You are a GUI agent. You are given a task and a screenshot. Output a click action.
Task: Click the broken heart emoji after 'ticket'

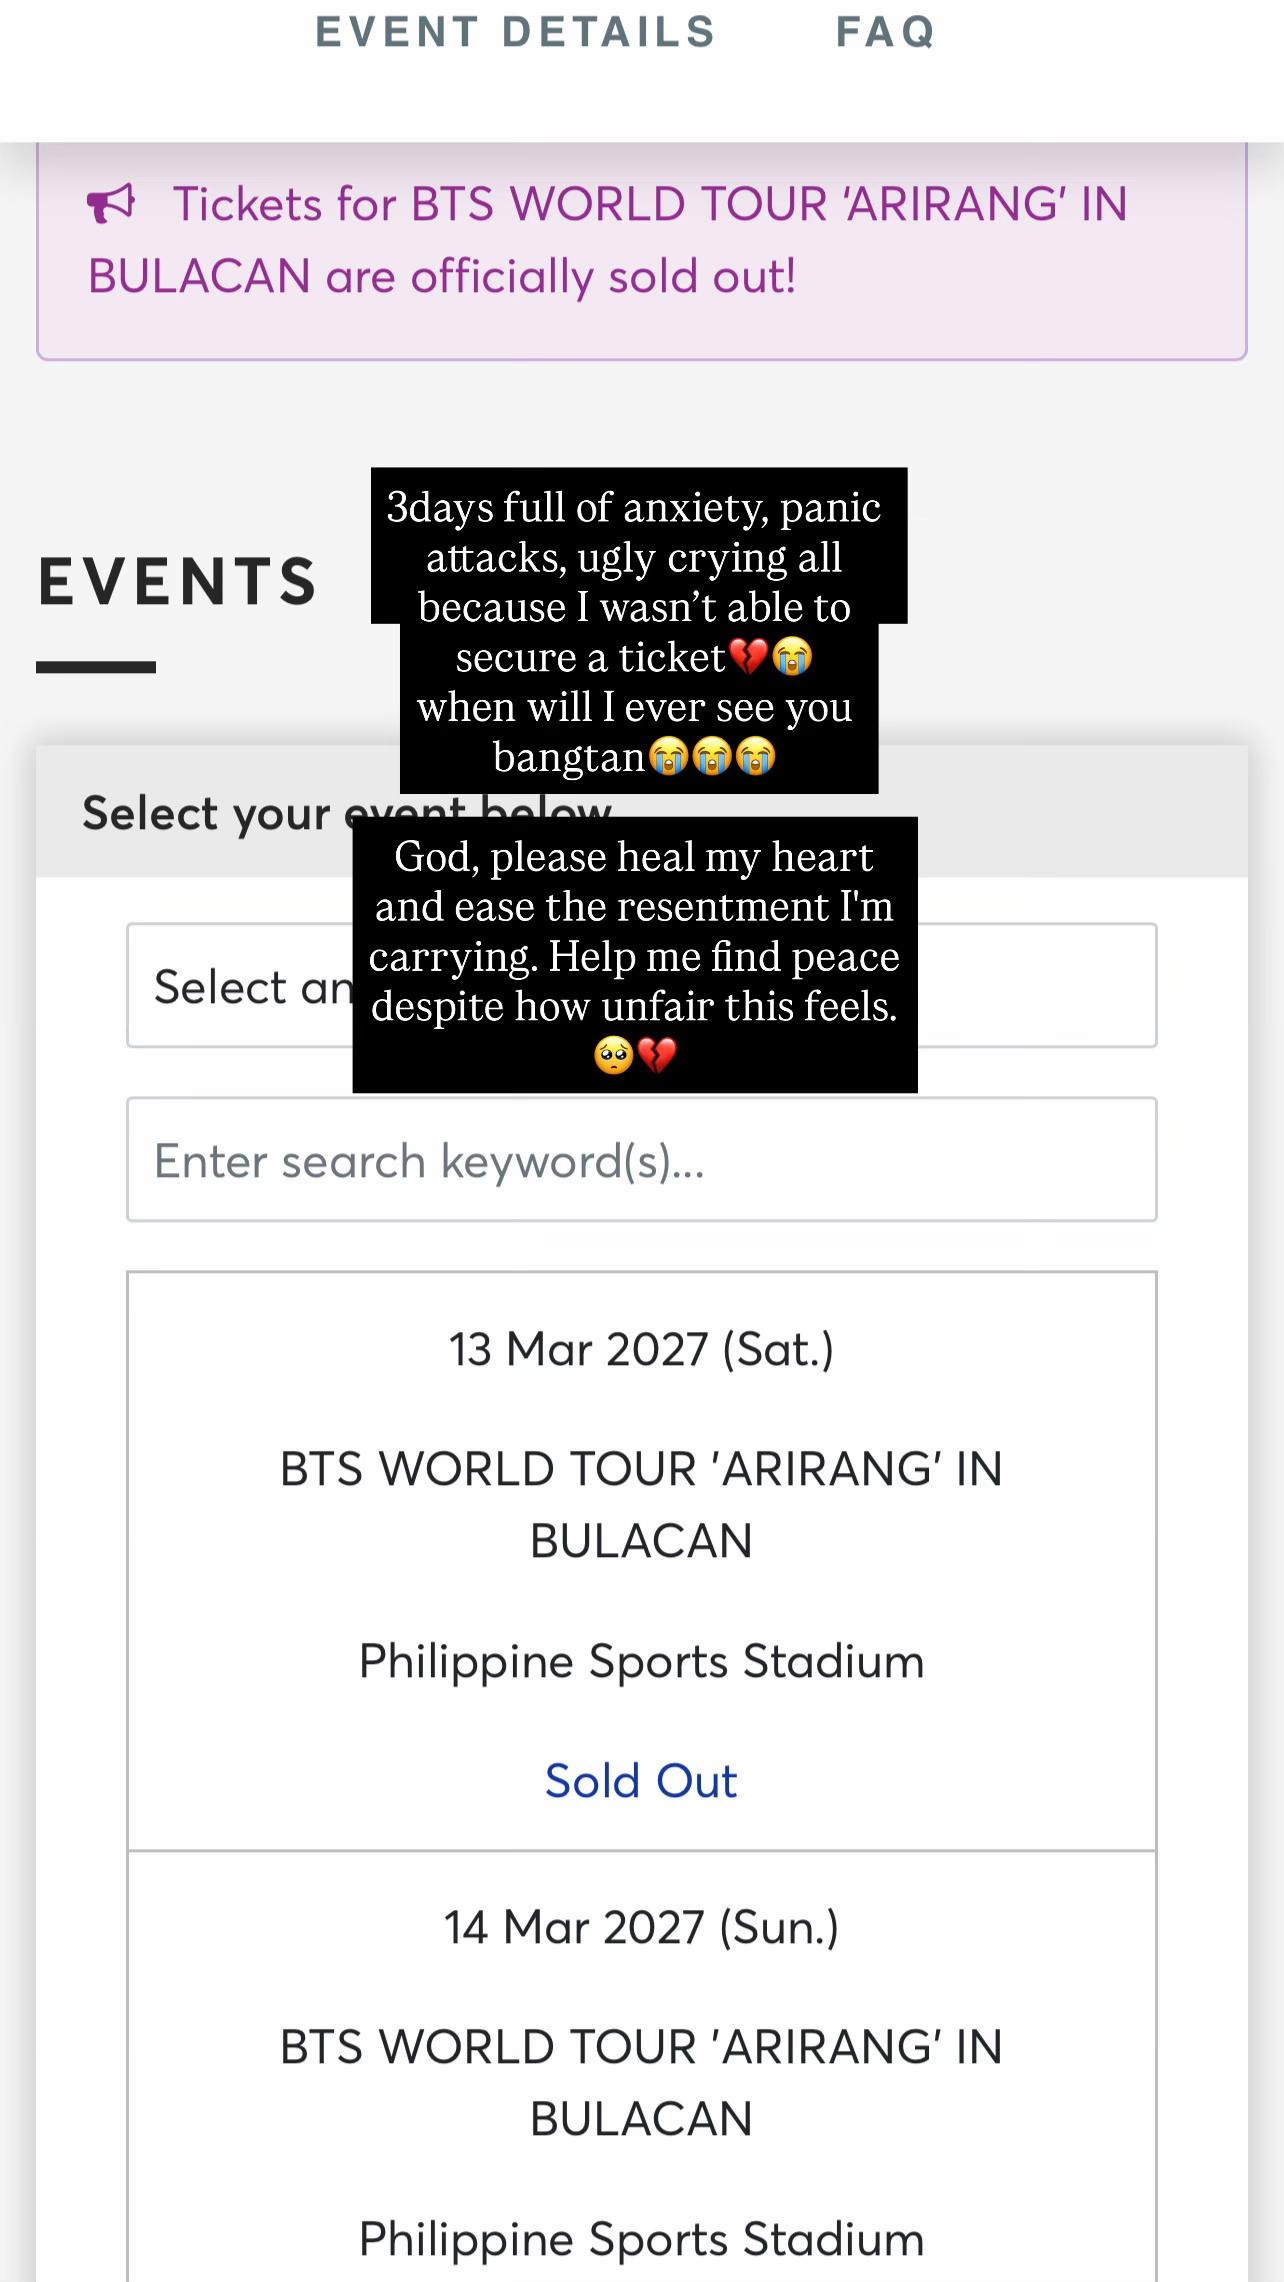748,657
